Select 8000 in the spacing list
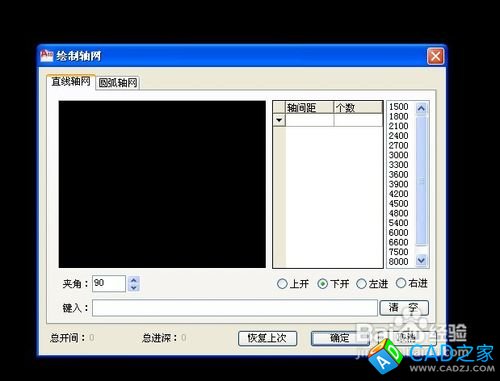This screenshot has height=381, width=500. (x=398, y=261)
